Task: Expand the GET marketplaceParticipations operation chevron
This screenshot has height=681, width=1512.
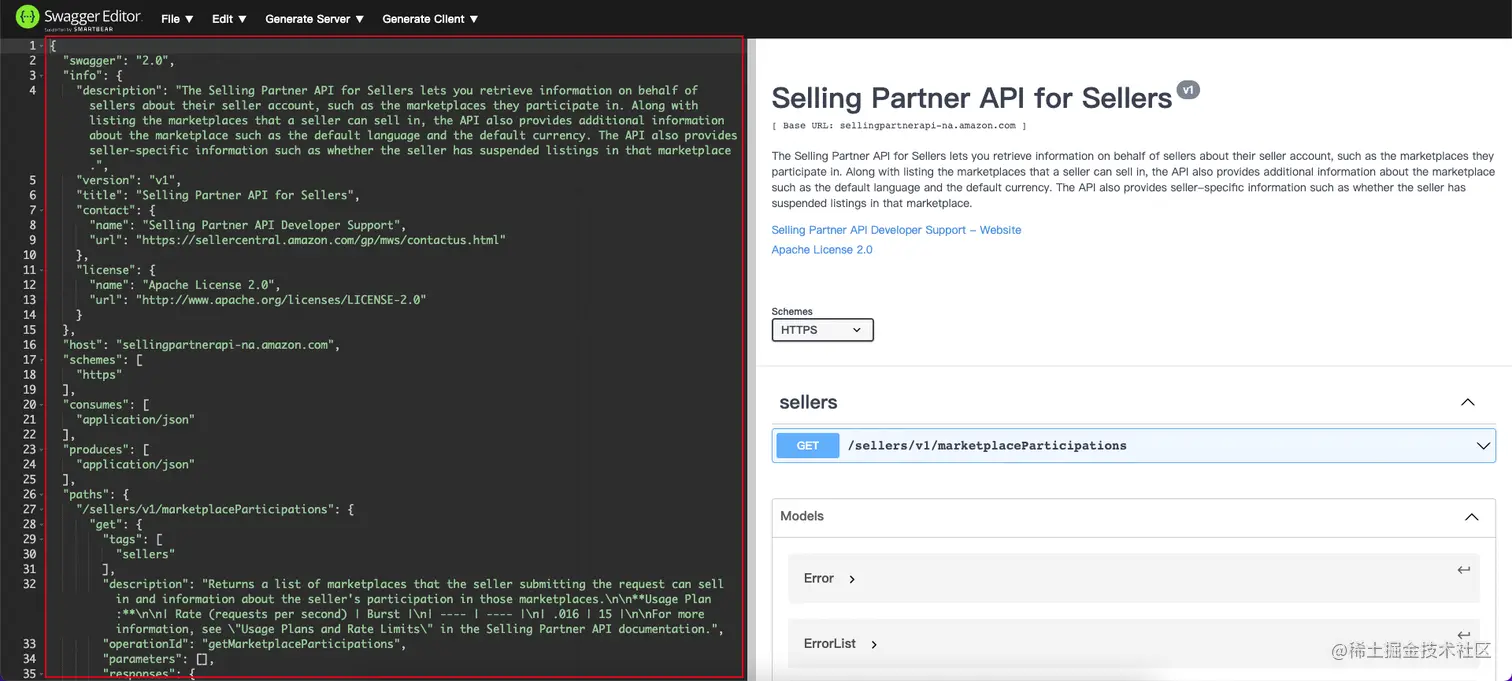Action: [x=1483, y=446]
